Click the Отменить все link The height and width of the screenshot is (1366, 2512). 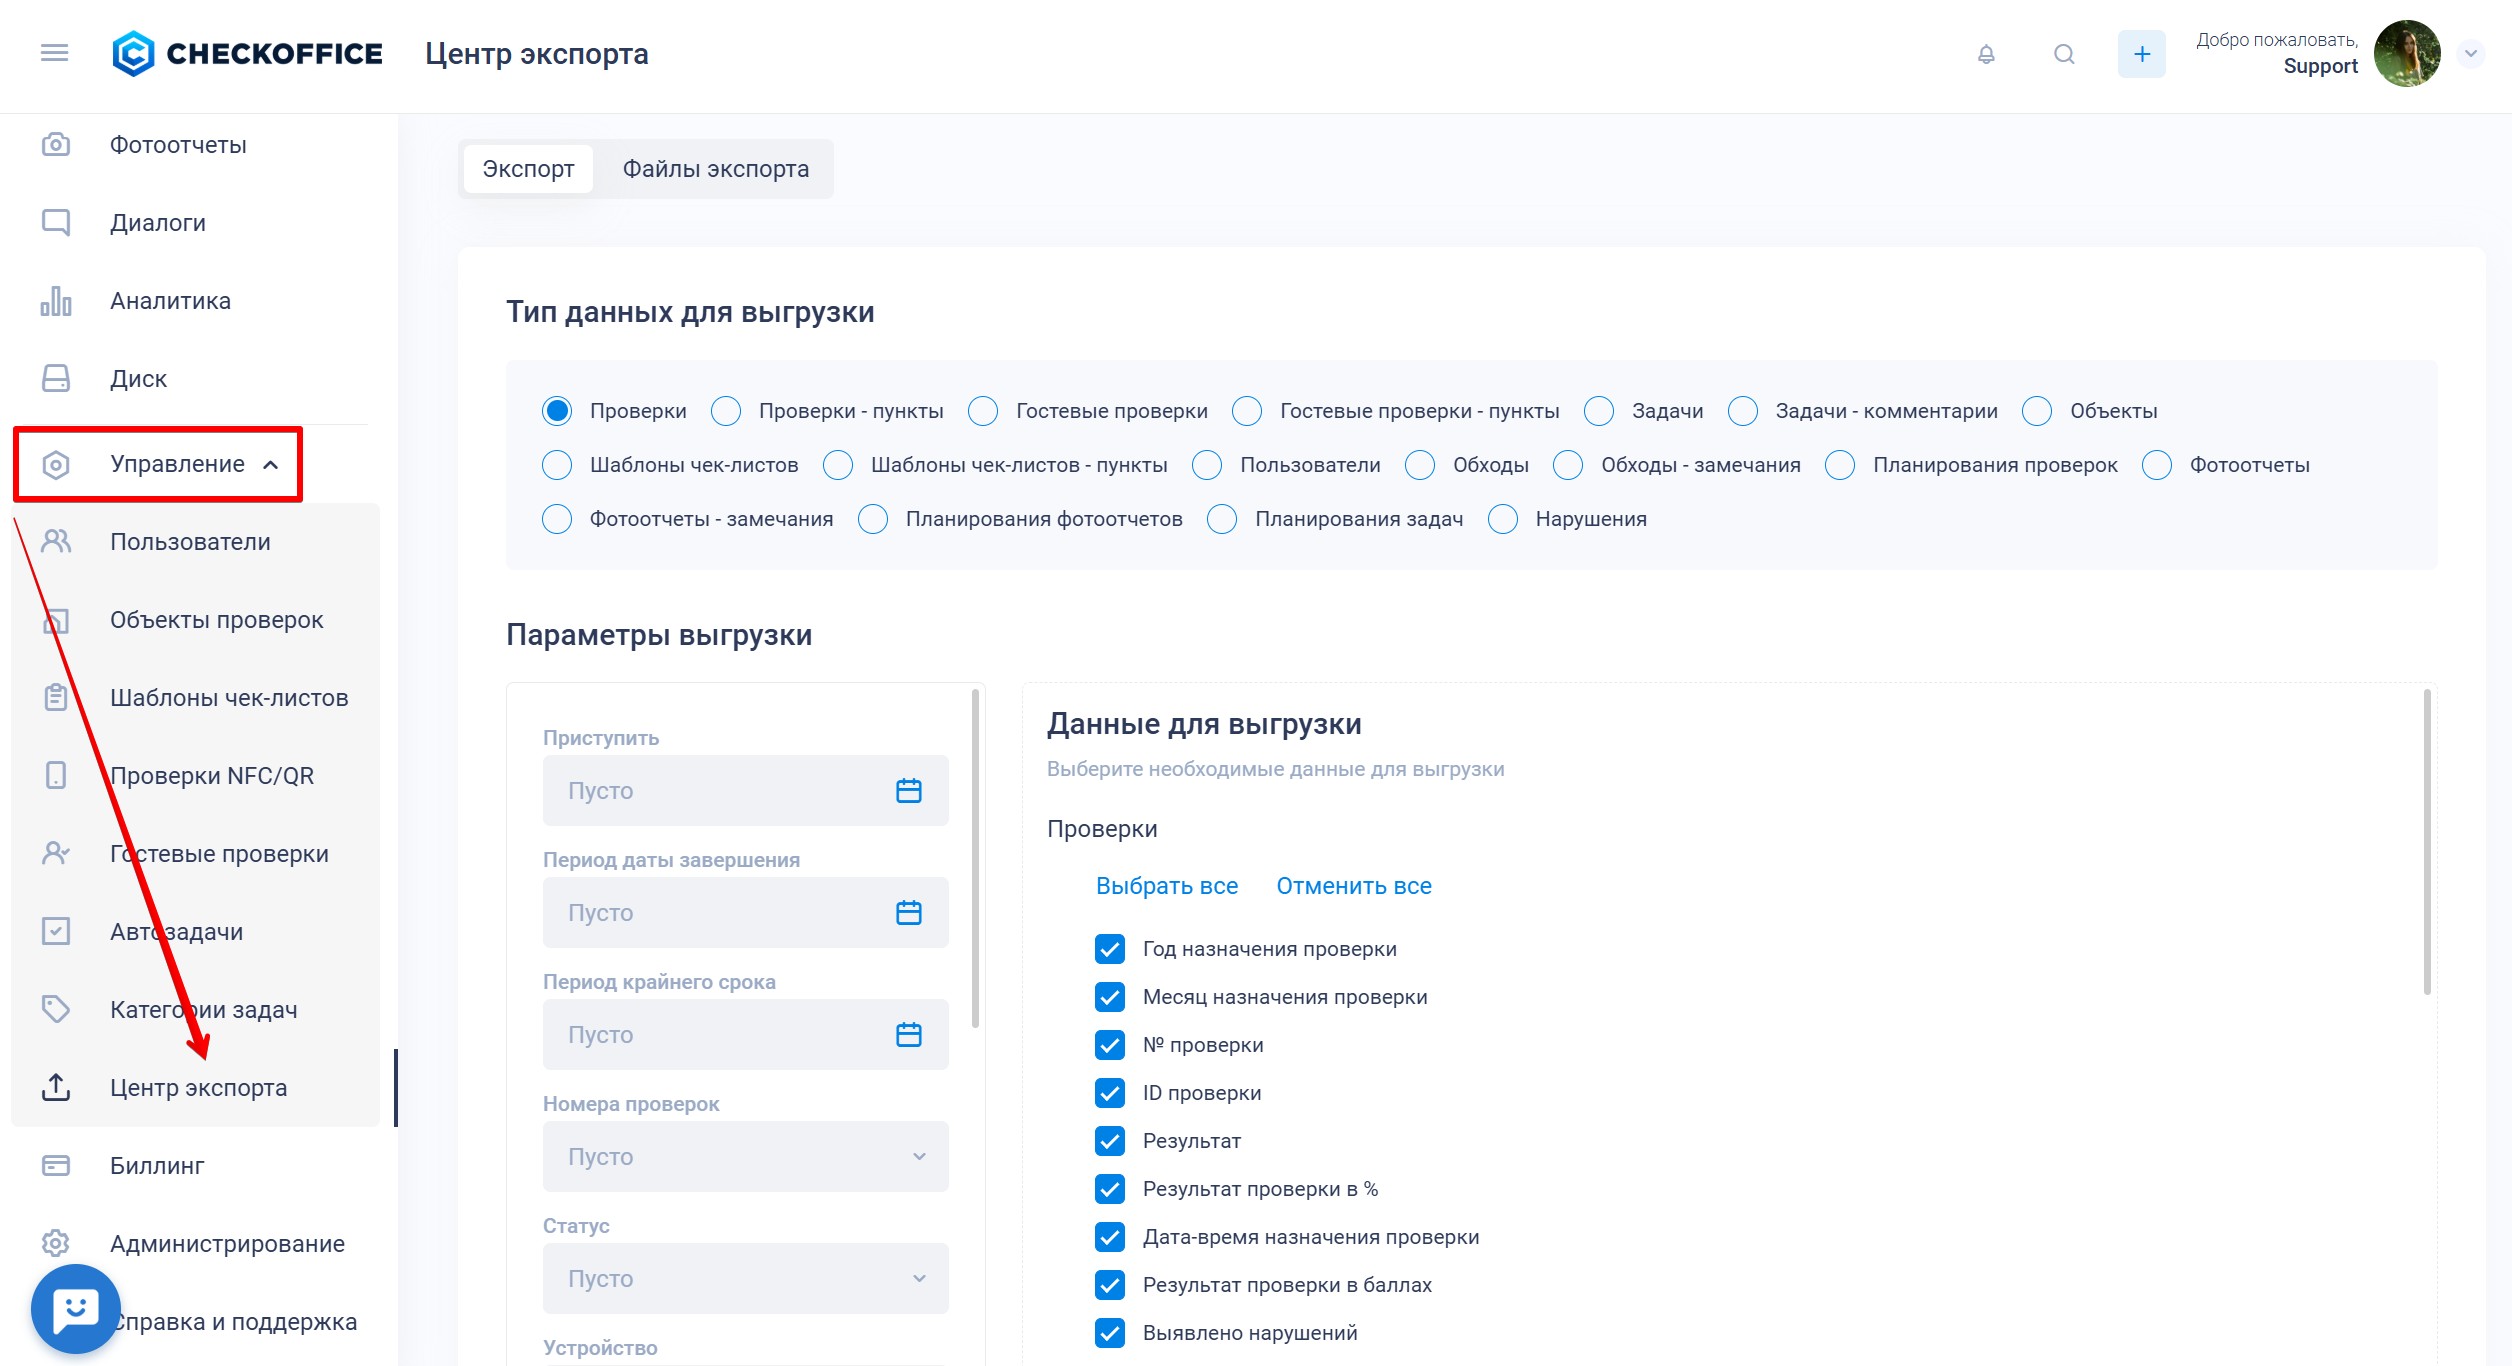[x=1353, y=886]
